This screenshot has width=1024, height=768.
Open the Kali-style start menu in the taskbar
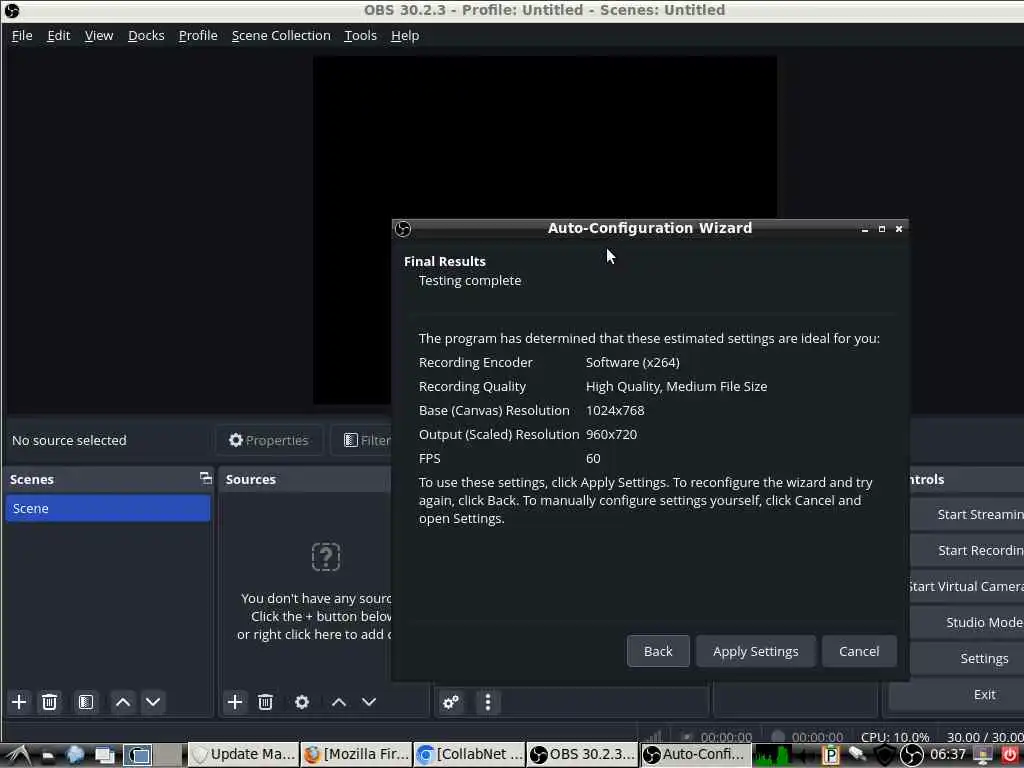[18, 755]
